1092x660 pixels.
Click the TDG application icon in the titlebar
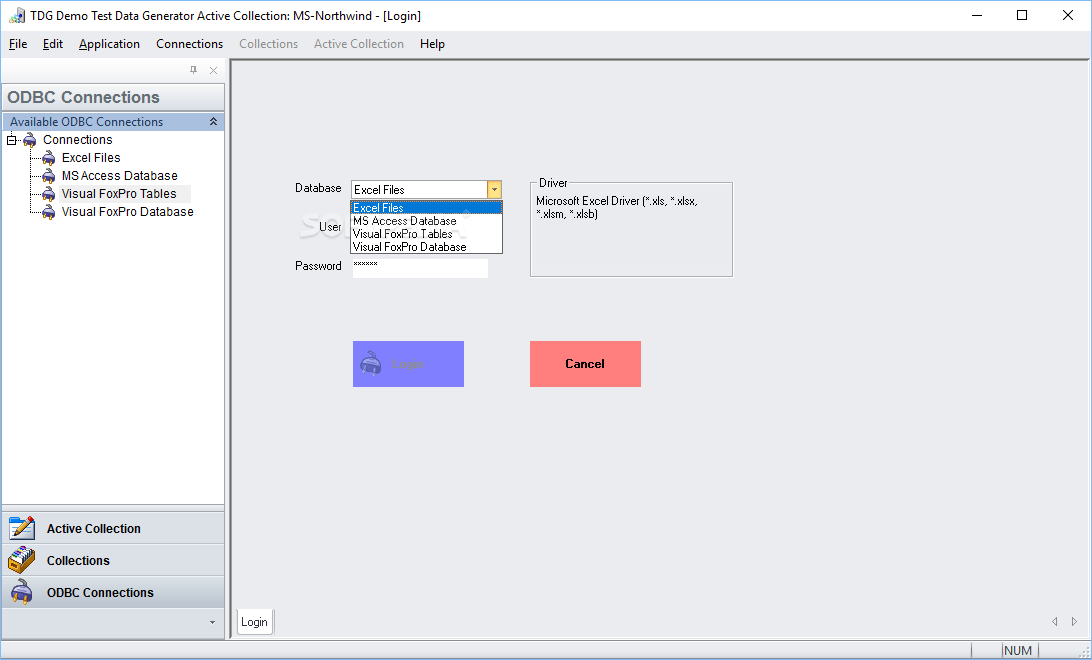pyautogui.click(x=15, y=15)
